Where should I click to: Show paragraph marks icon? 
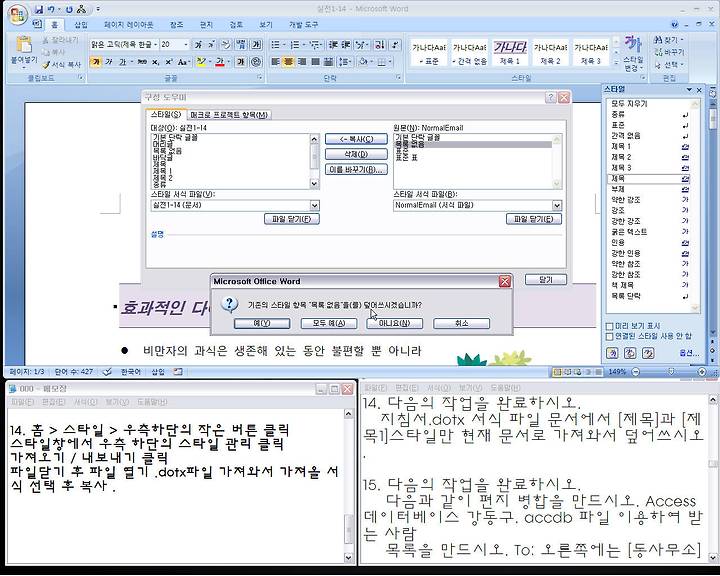[394, 45]
